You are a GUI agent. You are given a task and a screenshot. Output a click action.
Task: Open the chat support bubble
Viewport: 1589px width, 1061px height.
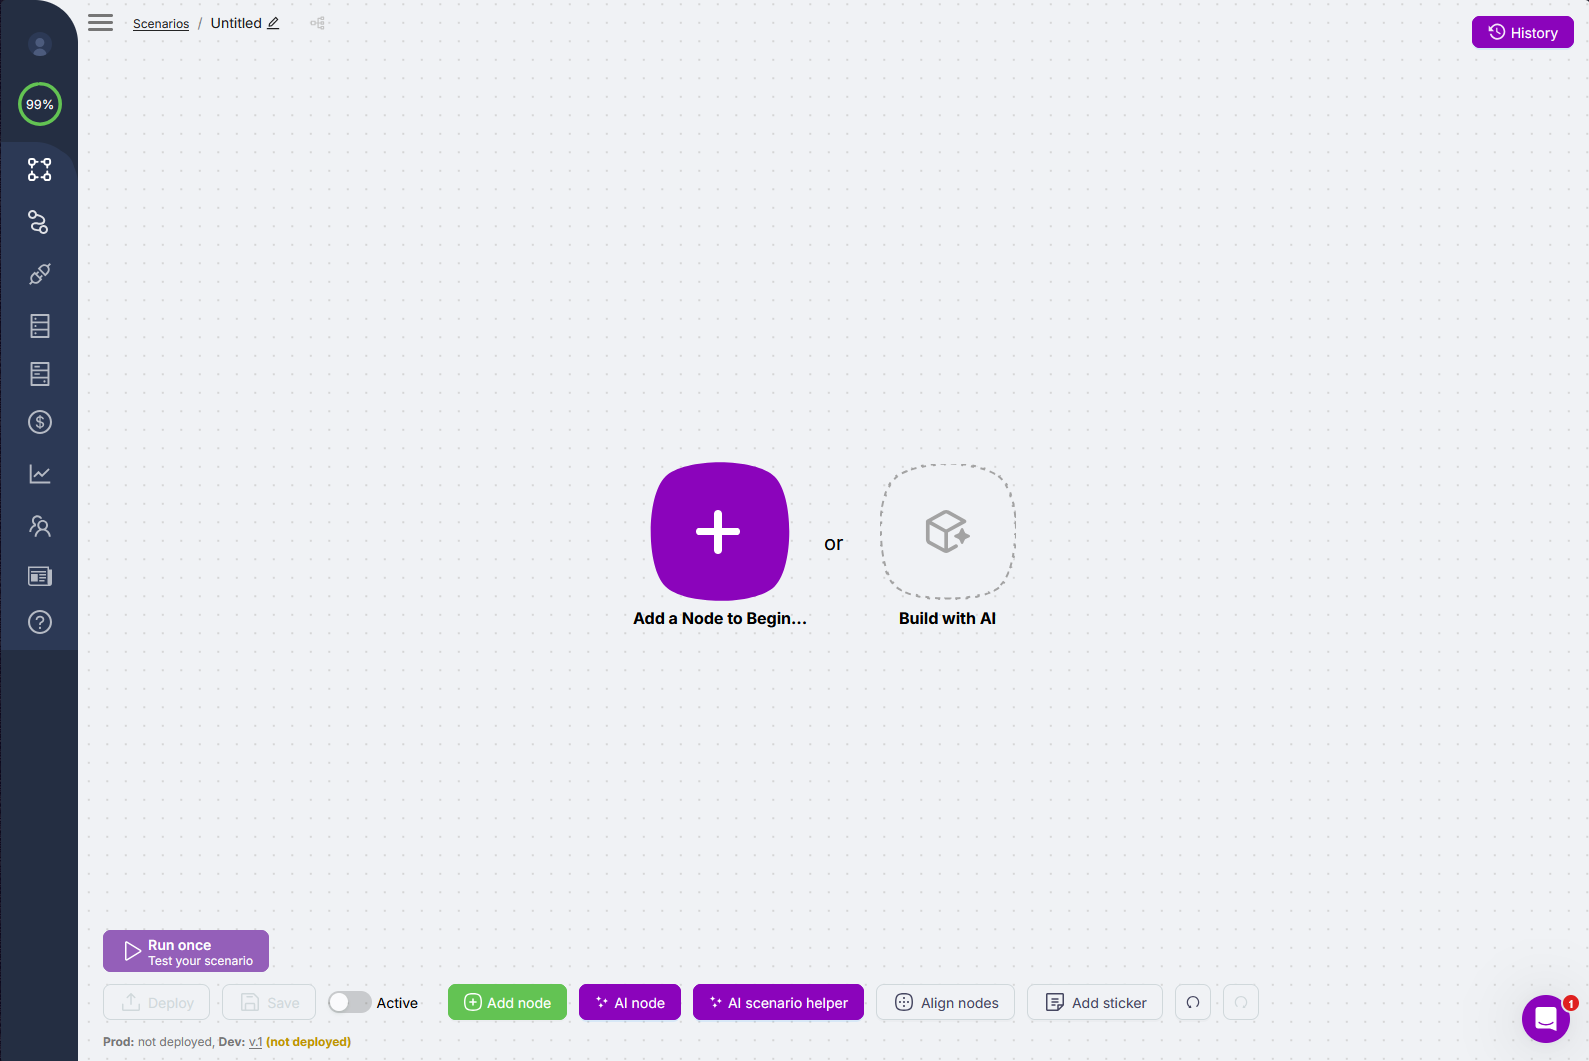pyautogui.click(x=1545, y=1018)
